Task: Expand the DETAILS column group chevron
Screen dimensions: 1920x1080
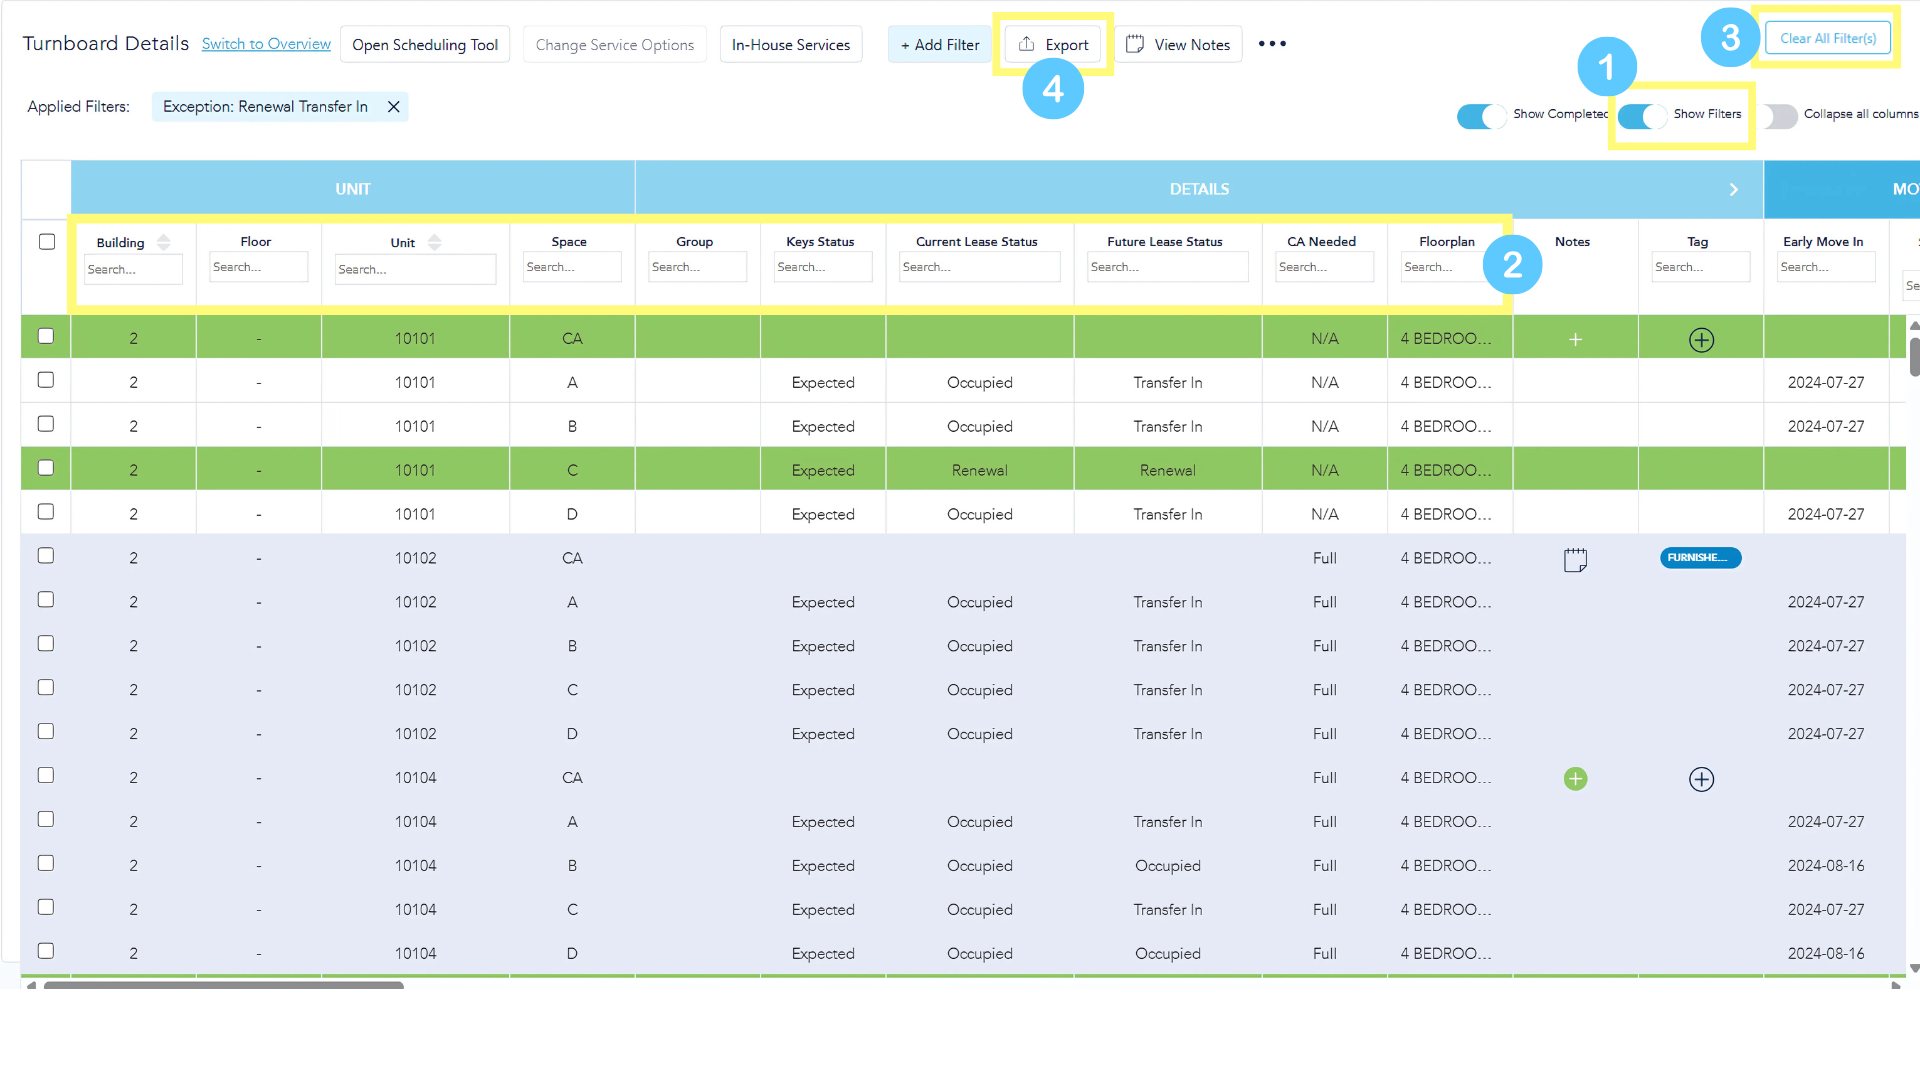Action: pos(1734,190)
